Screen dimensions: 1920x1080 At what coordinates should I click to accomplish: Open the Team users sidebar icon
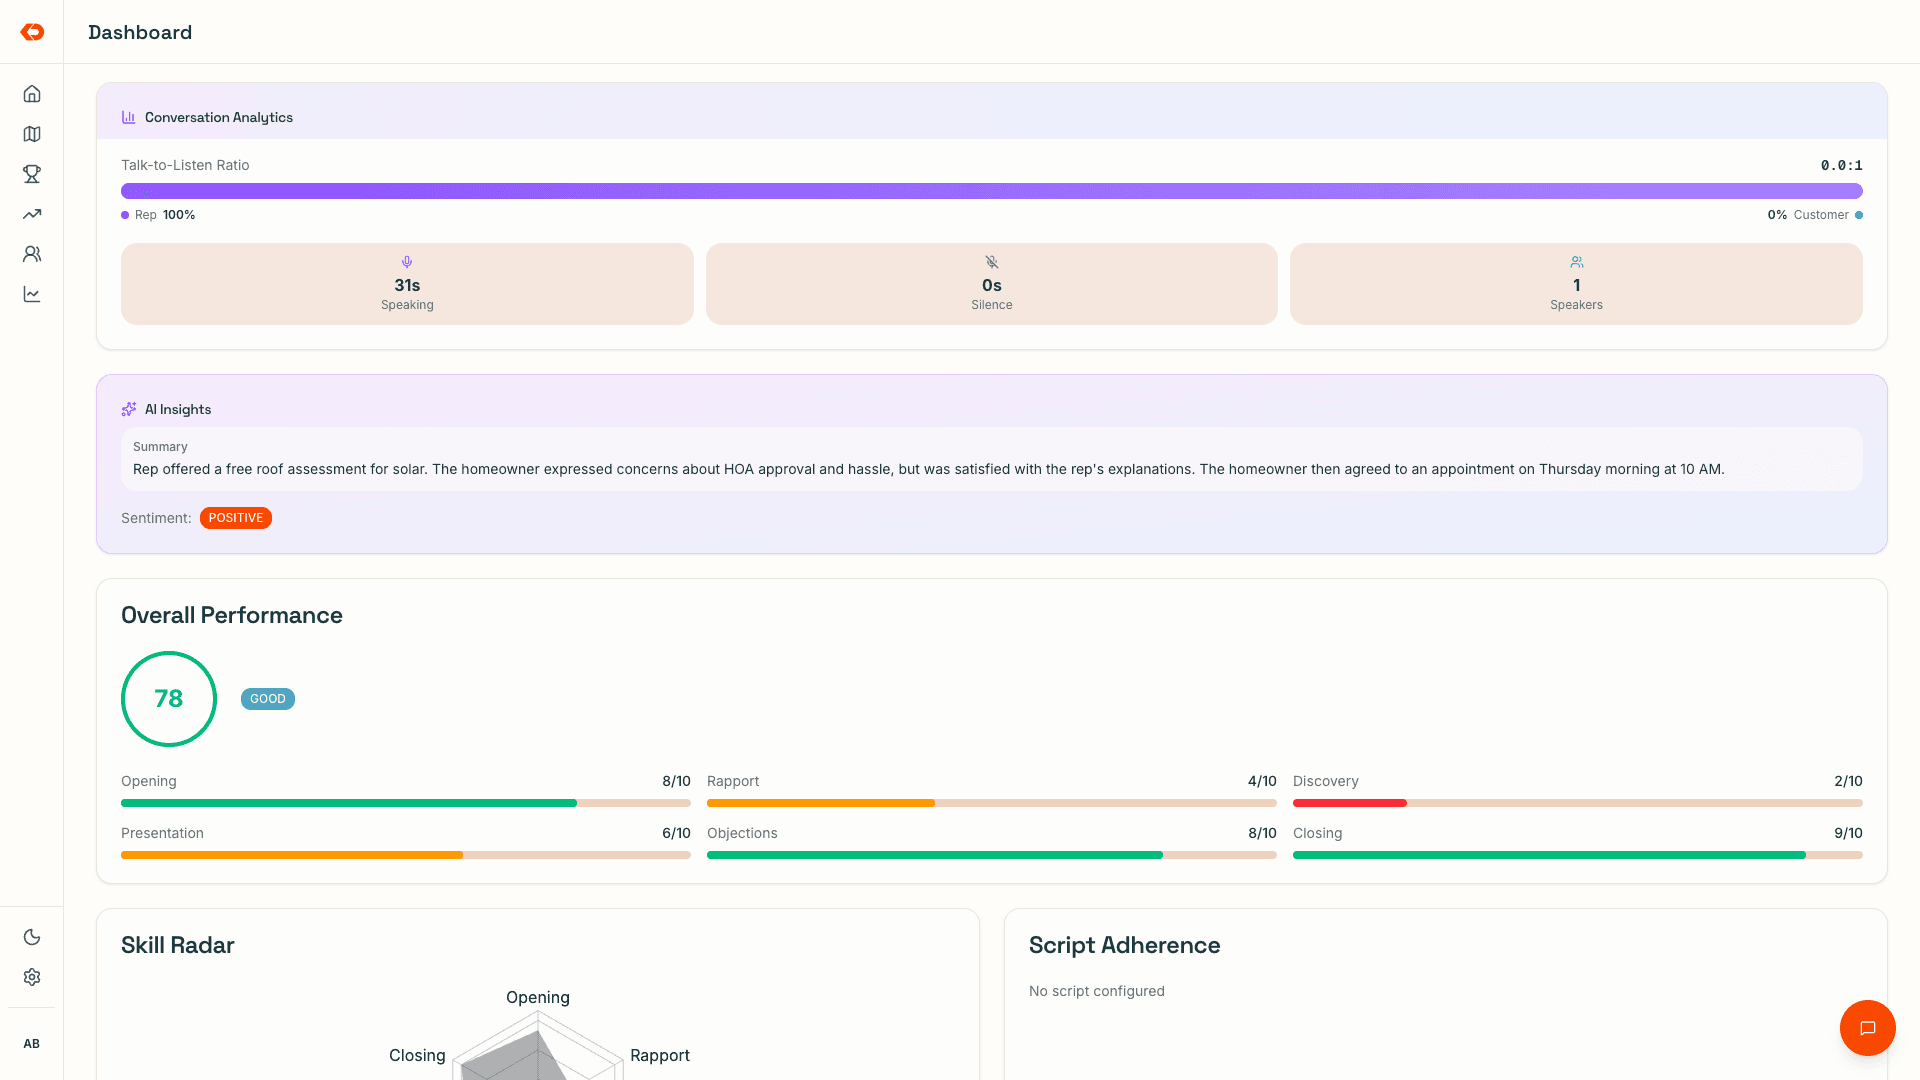point(32,254)
